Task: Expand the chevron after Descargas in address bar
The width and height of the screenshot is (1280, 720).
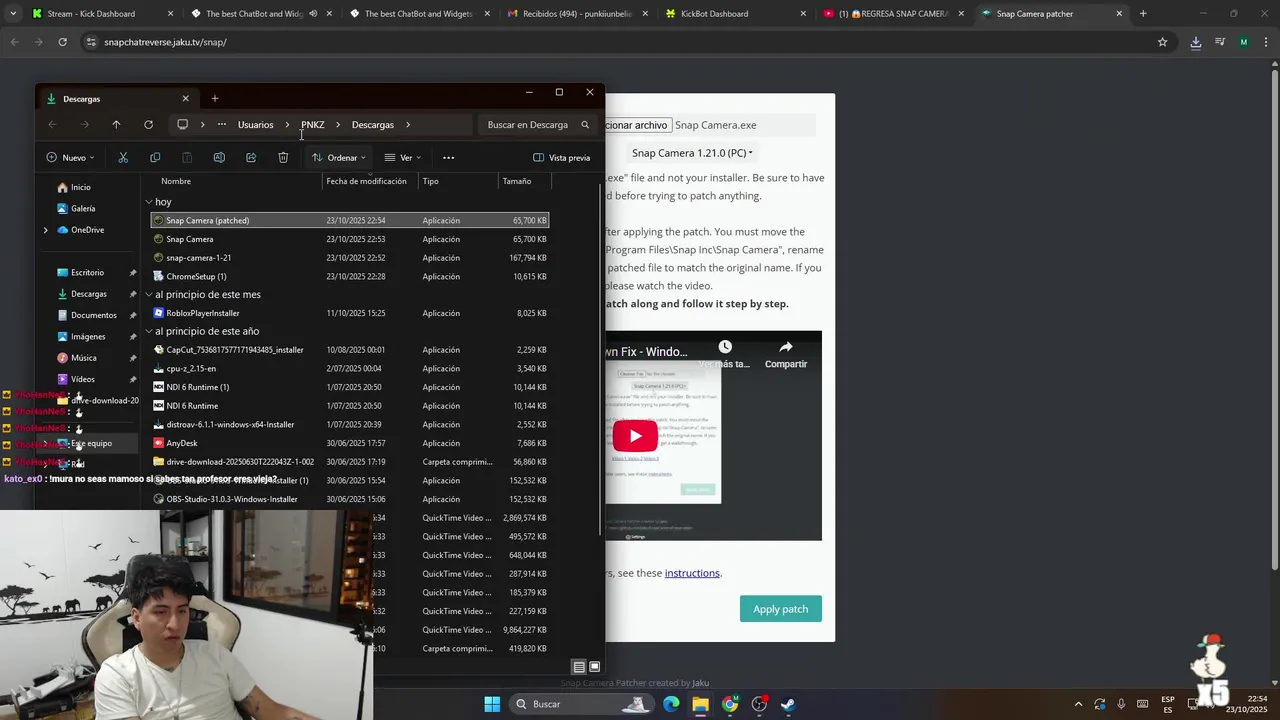Action: (x=408, y=125)
